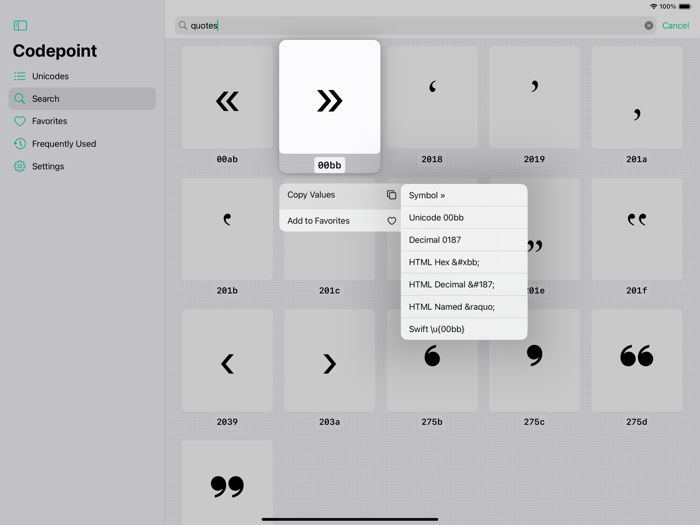This screenshot has height=525, width=700.
Task: Select the 2018 left single quote tile
Action: 432,97
